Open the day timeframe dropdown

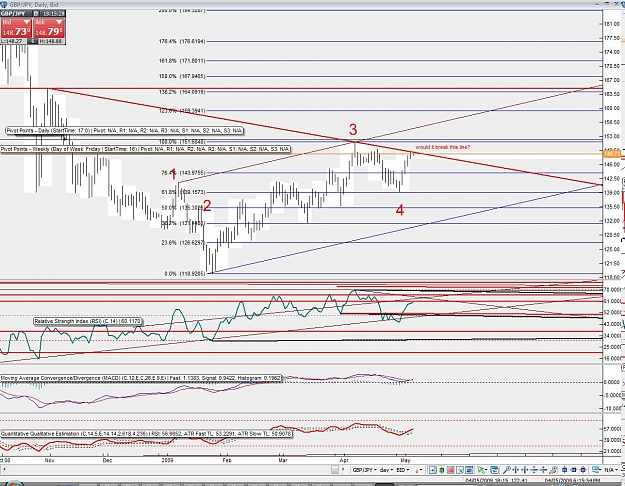[386, 470]
